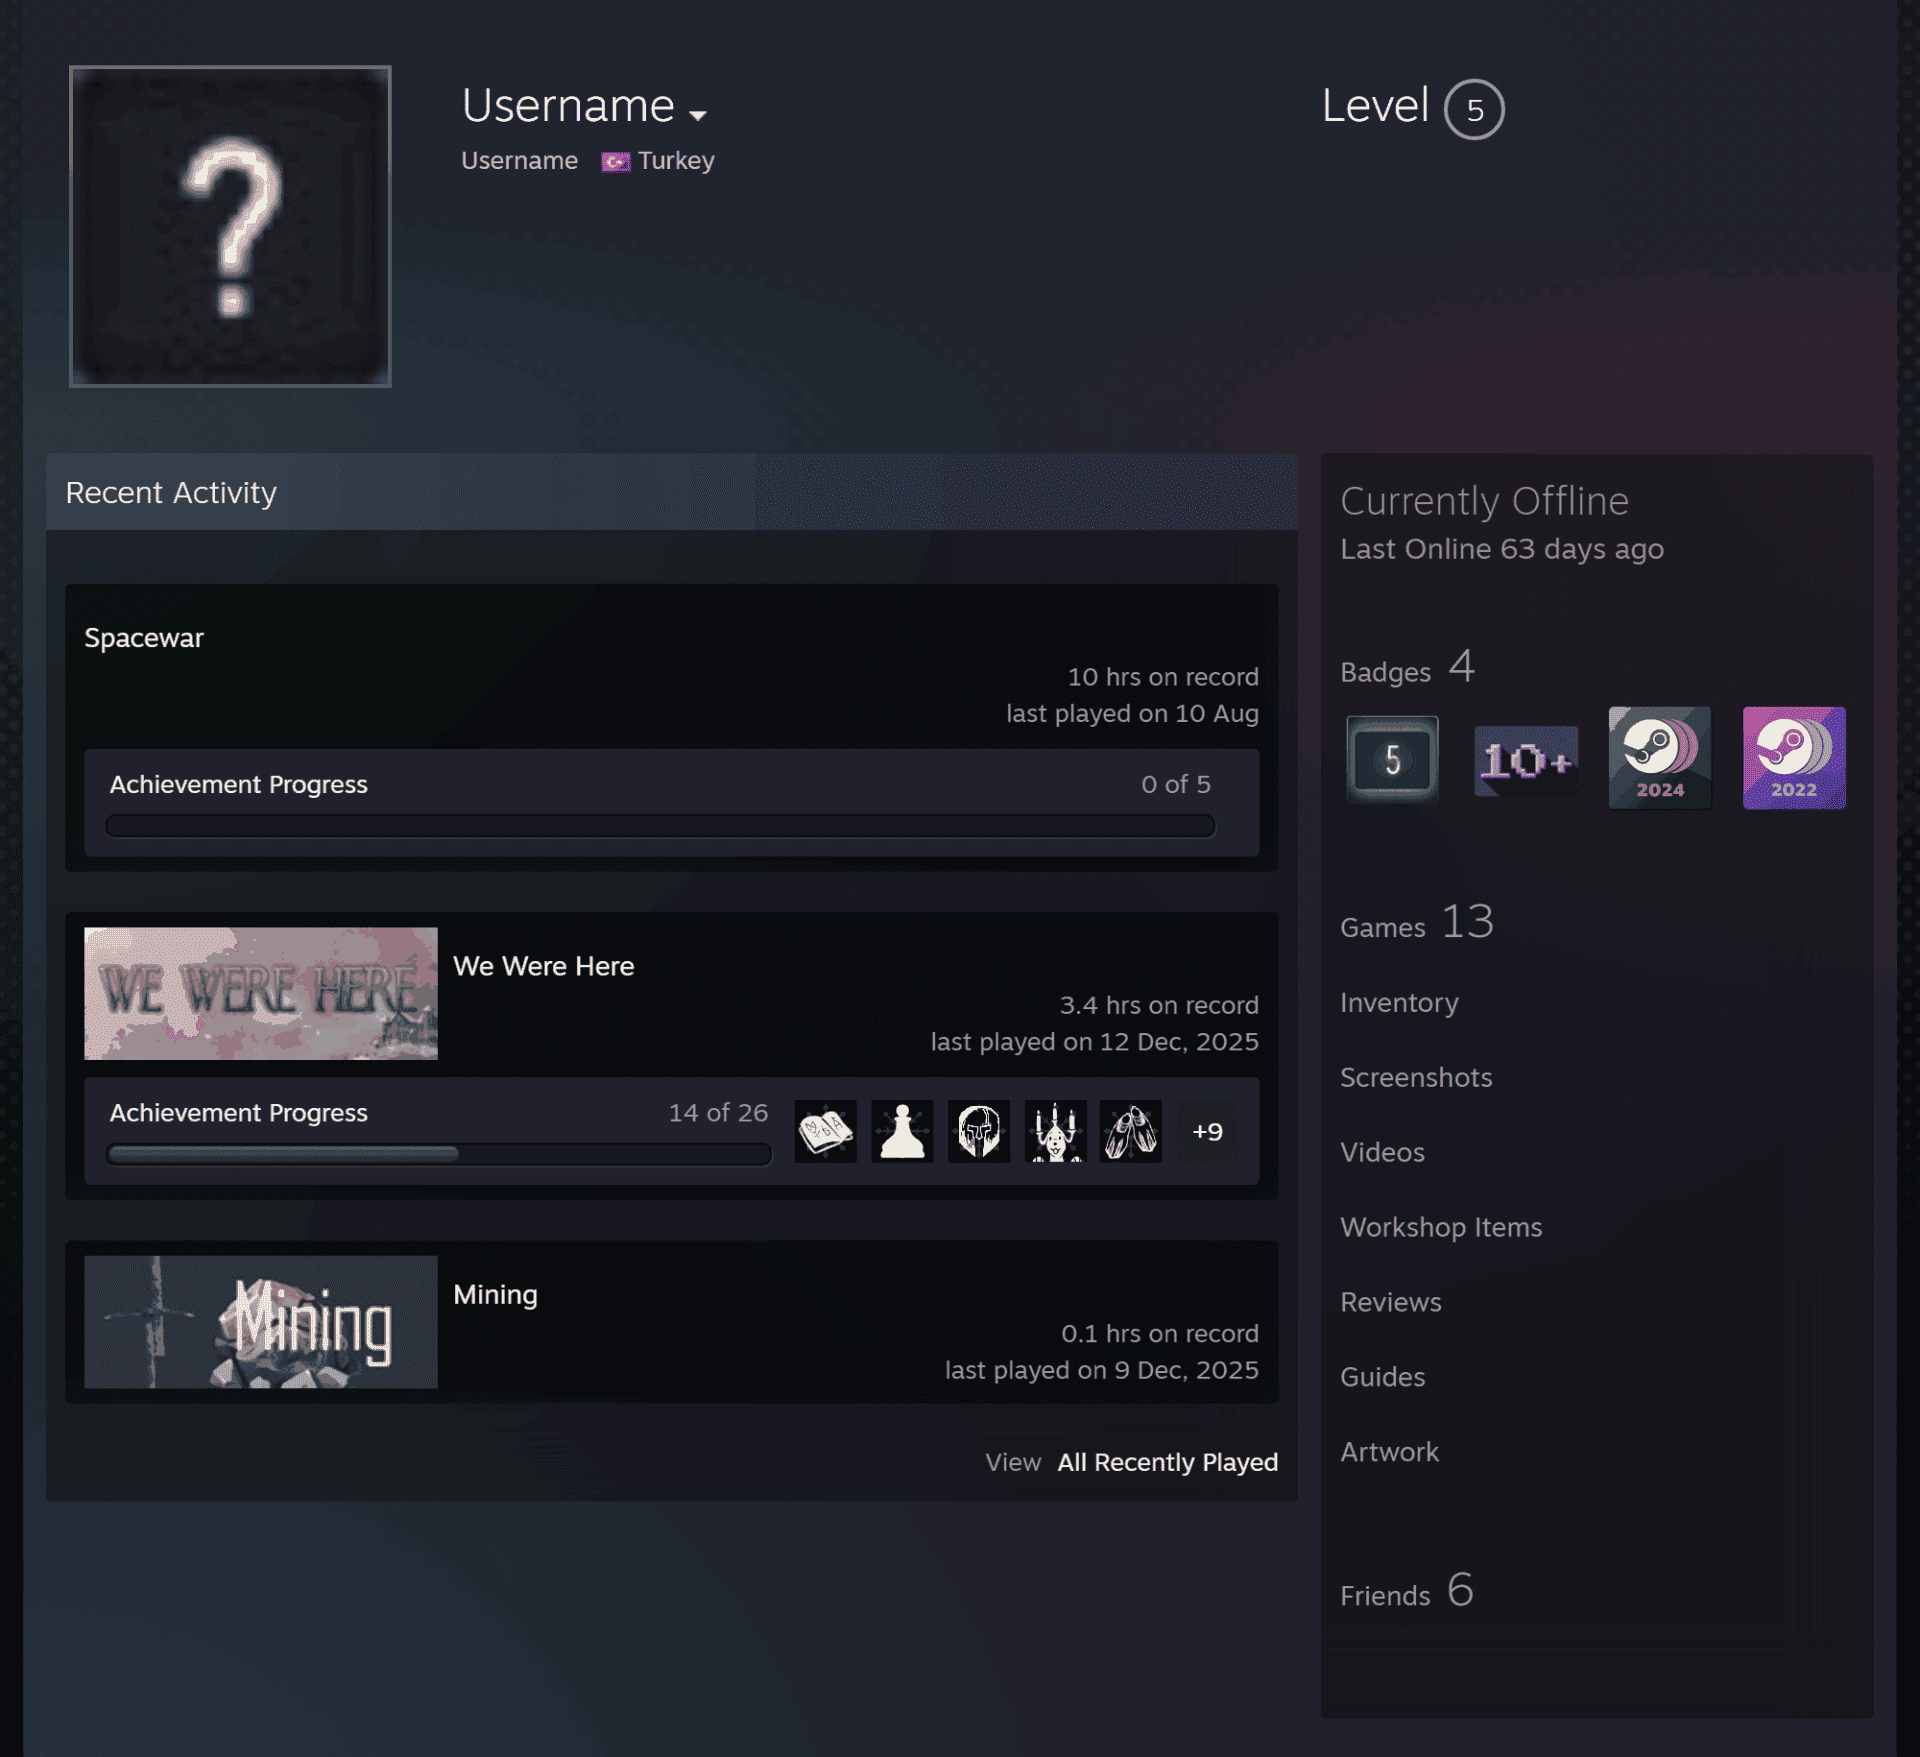Click the Turkey country text
The height and width of the screenshot is (1757, 1920).
tap(676, 161)
